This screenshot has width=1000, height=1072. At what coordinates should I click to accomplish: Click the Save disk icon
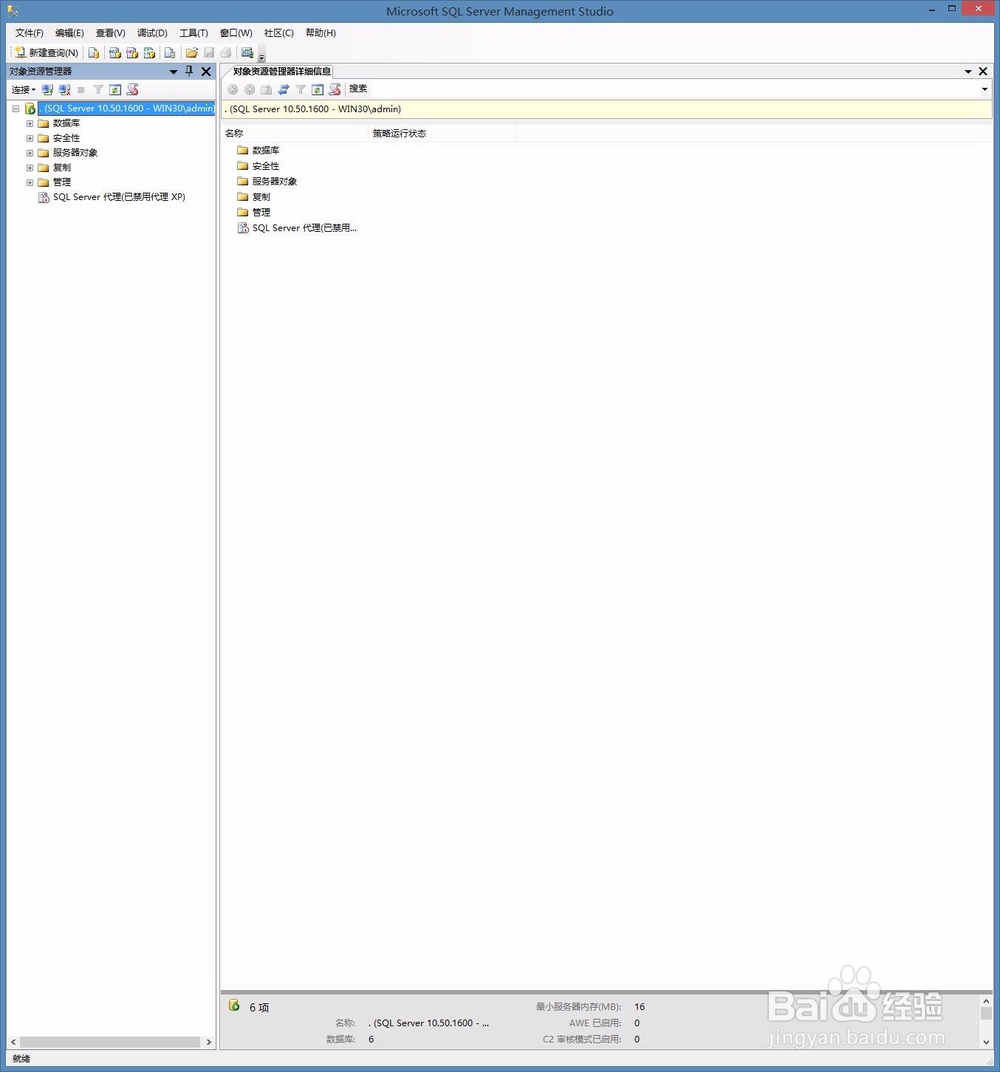coord(209,53)
